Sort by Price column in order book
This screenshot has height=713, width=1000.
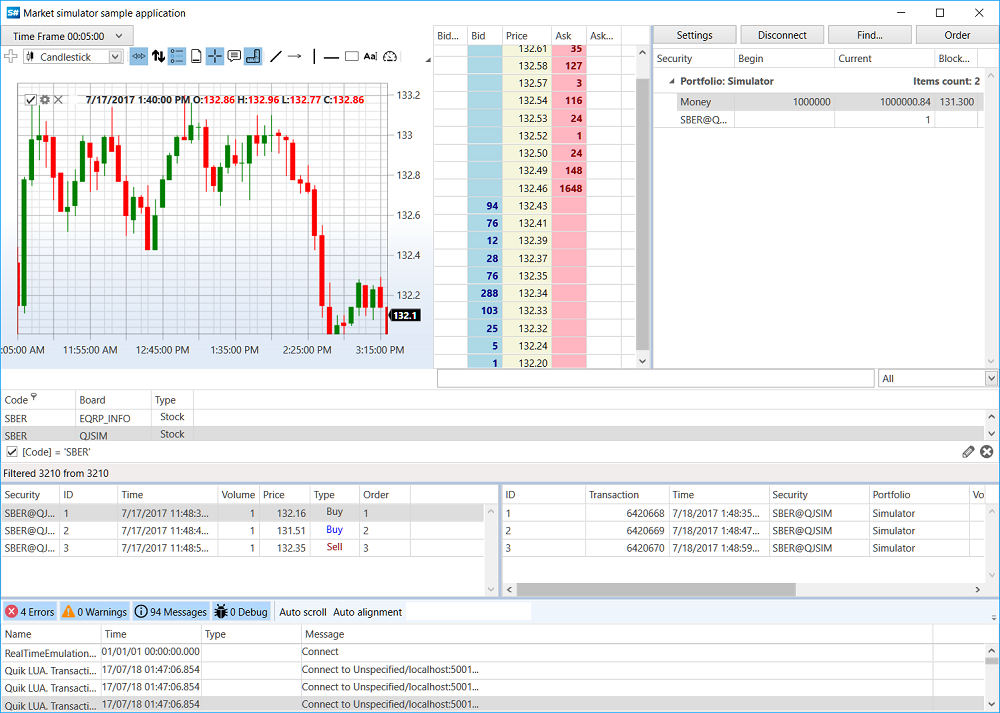click(527, 36)
